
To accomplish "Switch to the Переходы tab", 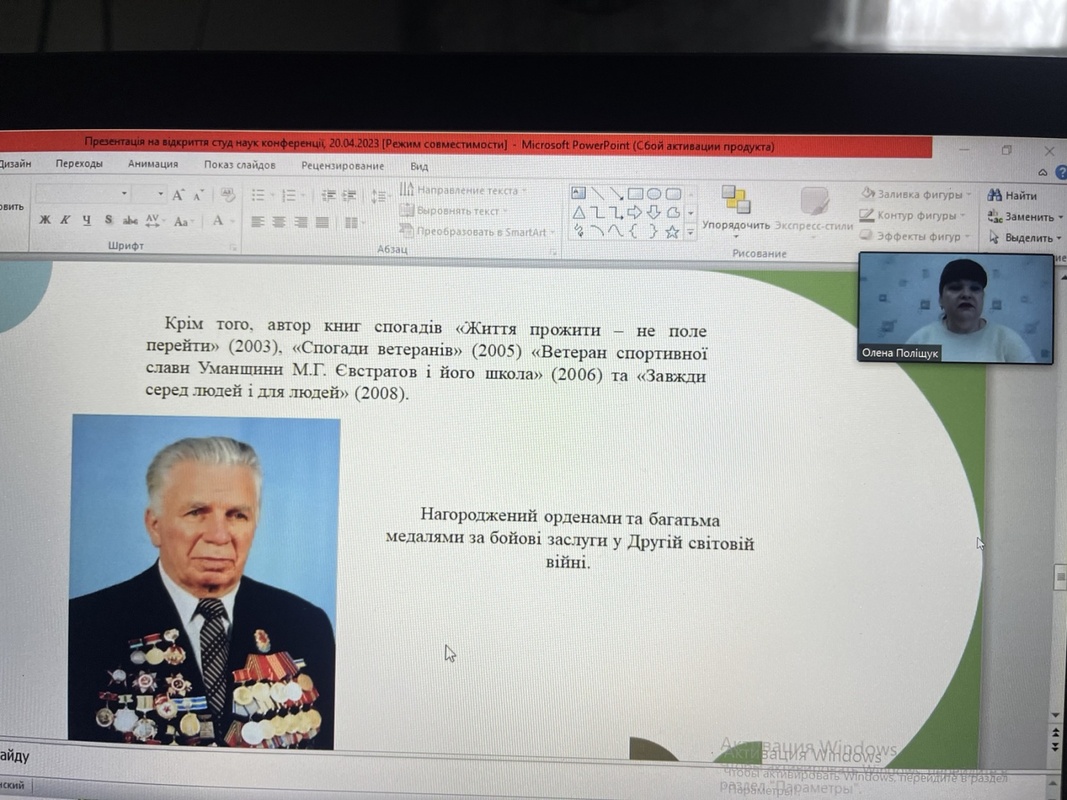I will (x=79, y=164).
